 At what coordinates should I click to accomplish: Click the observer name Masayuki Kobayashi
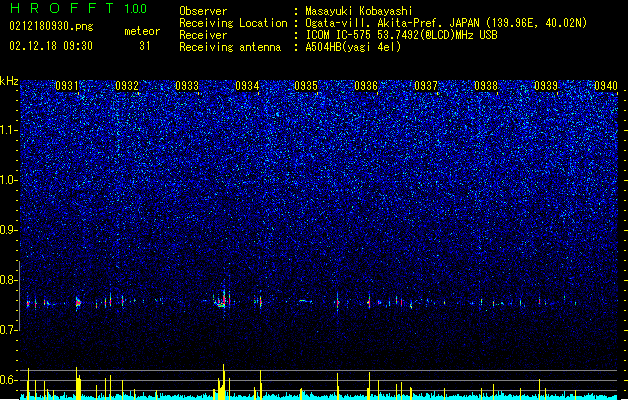(359, 11)
